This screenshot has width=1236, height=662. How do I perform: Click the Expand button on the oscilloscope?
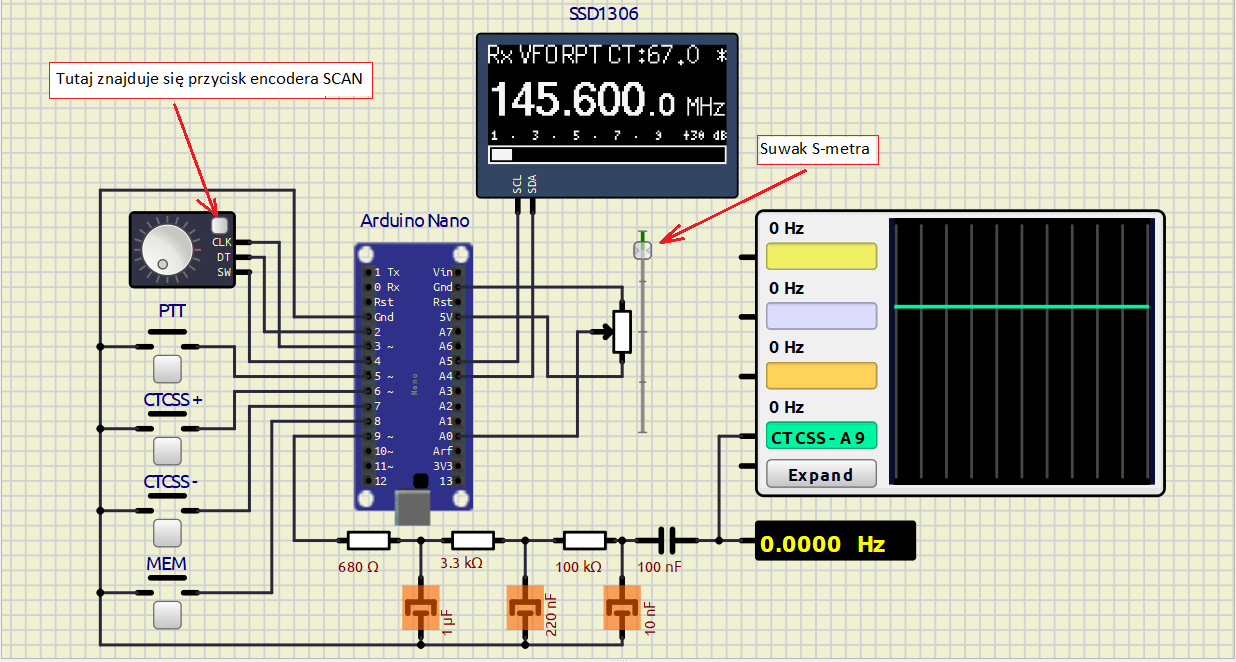point(821,474)
